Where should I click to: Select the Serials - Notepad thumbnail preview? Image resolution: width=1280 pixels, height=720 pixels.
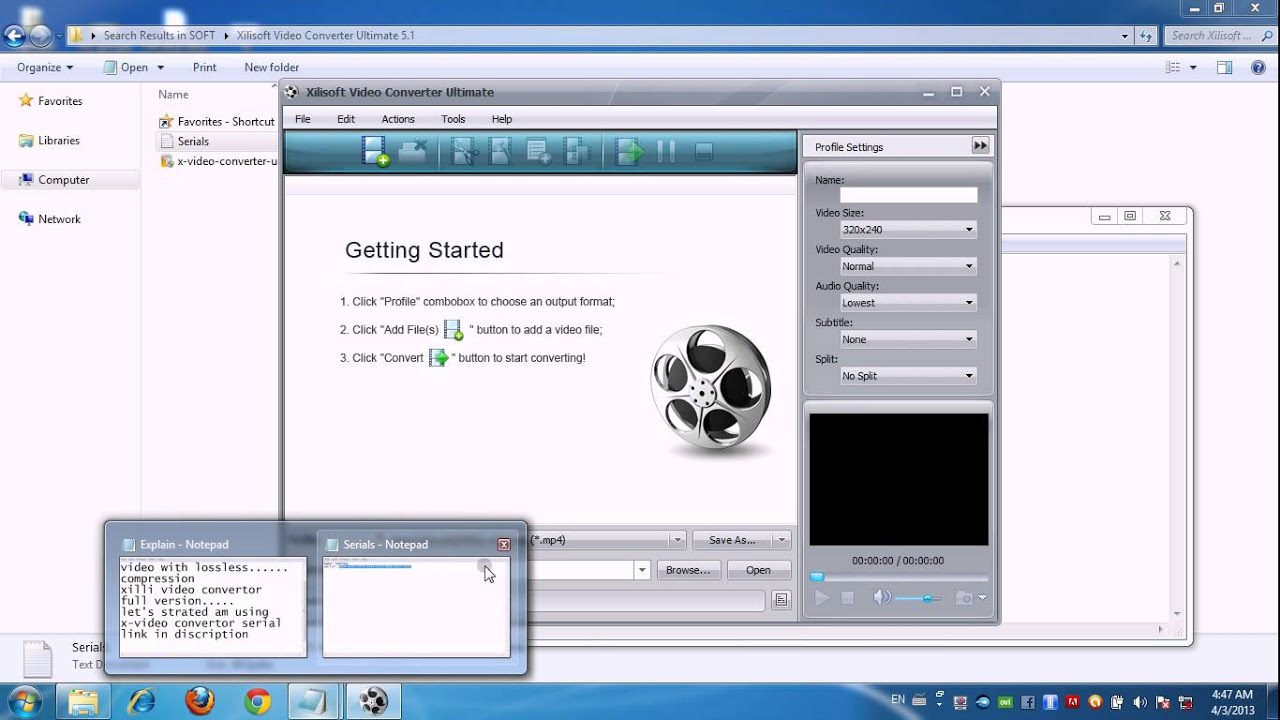[x=416, y=606]
